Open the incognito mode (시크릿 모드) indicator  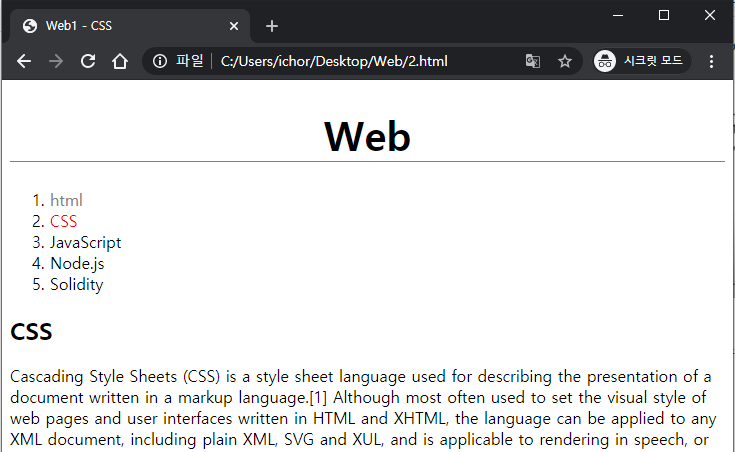[642, 61]
